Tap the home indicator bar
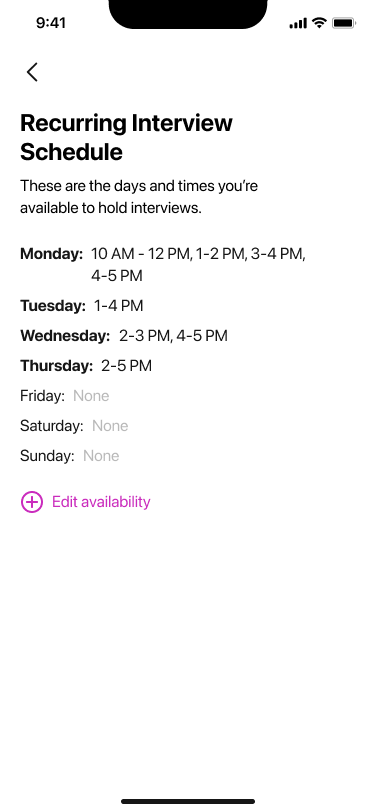 (x=188, y=801)
